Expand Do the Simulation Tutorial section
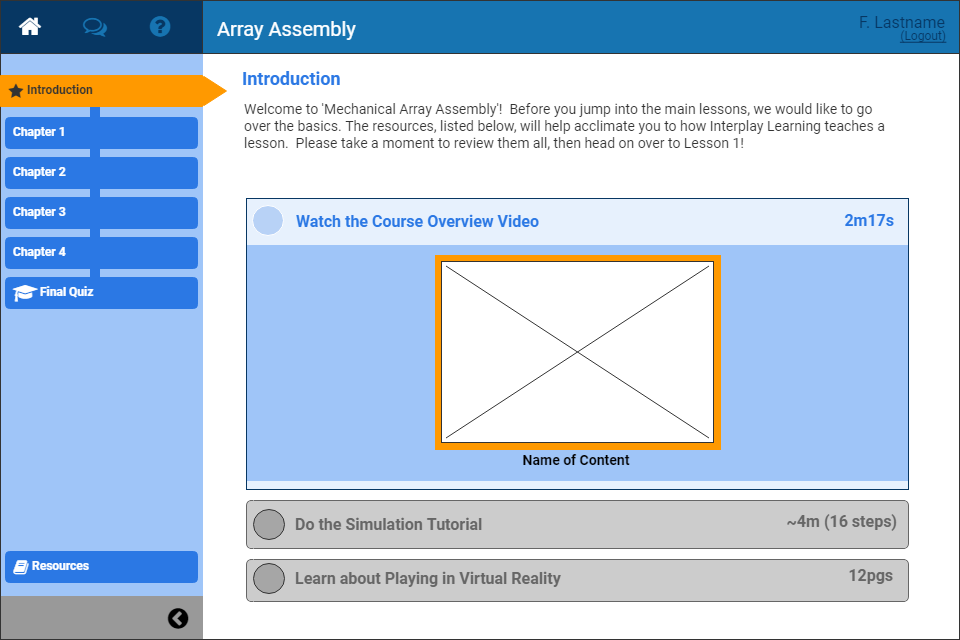The height and width of the screenshot is (640, 960). click(577, 524)
